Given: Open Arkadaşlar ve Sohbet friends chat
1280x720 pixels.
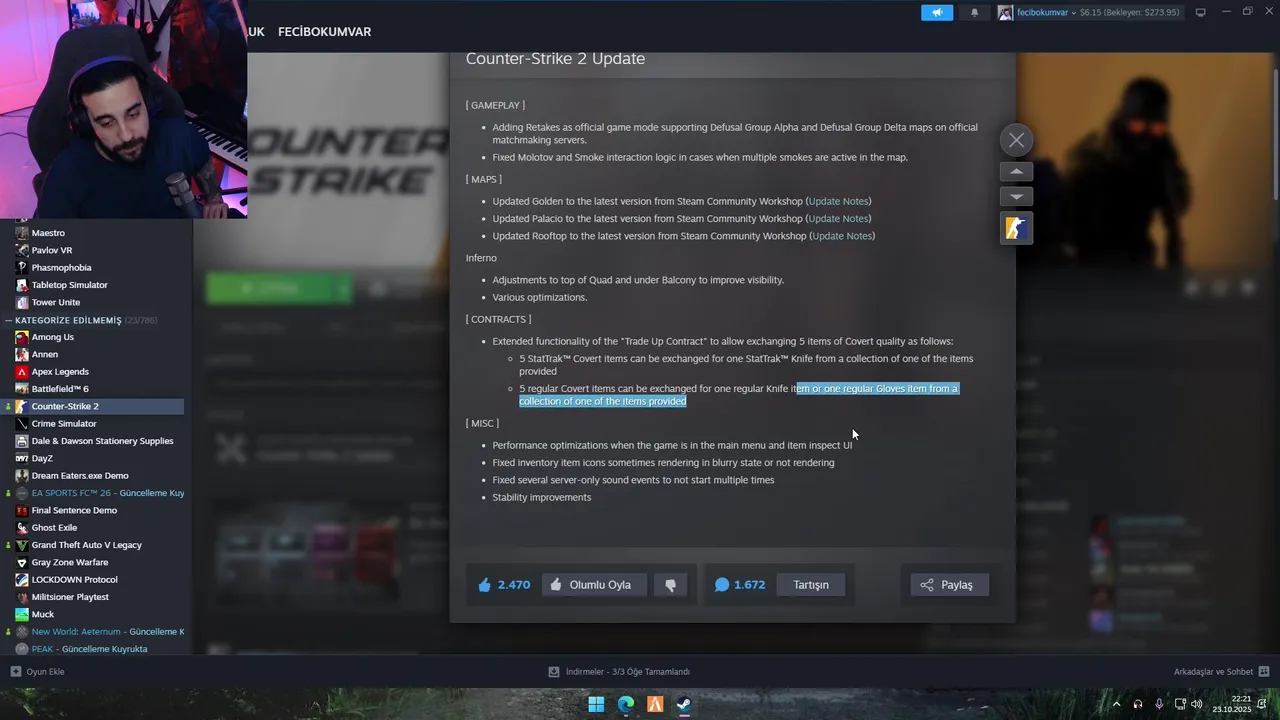Looking at the screenshot, I should 1221,672.
